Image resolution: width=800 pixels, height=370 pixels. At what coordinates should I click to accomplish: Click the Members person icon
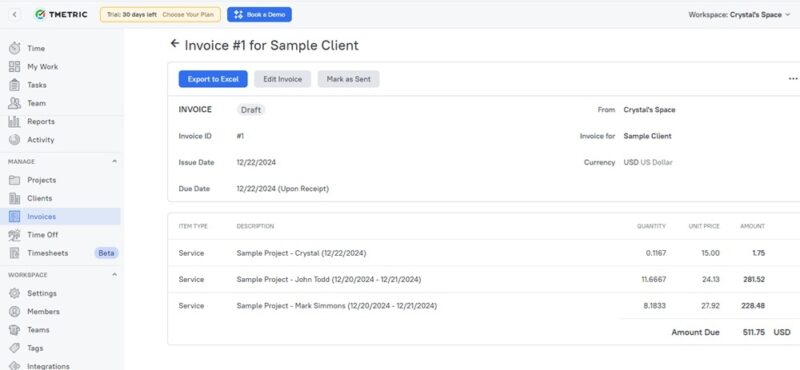(14, 311)
